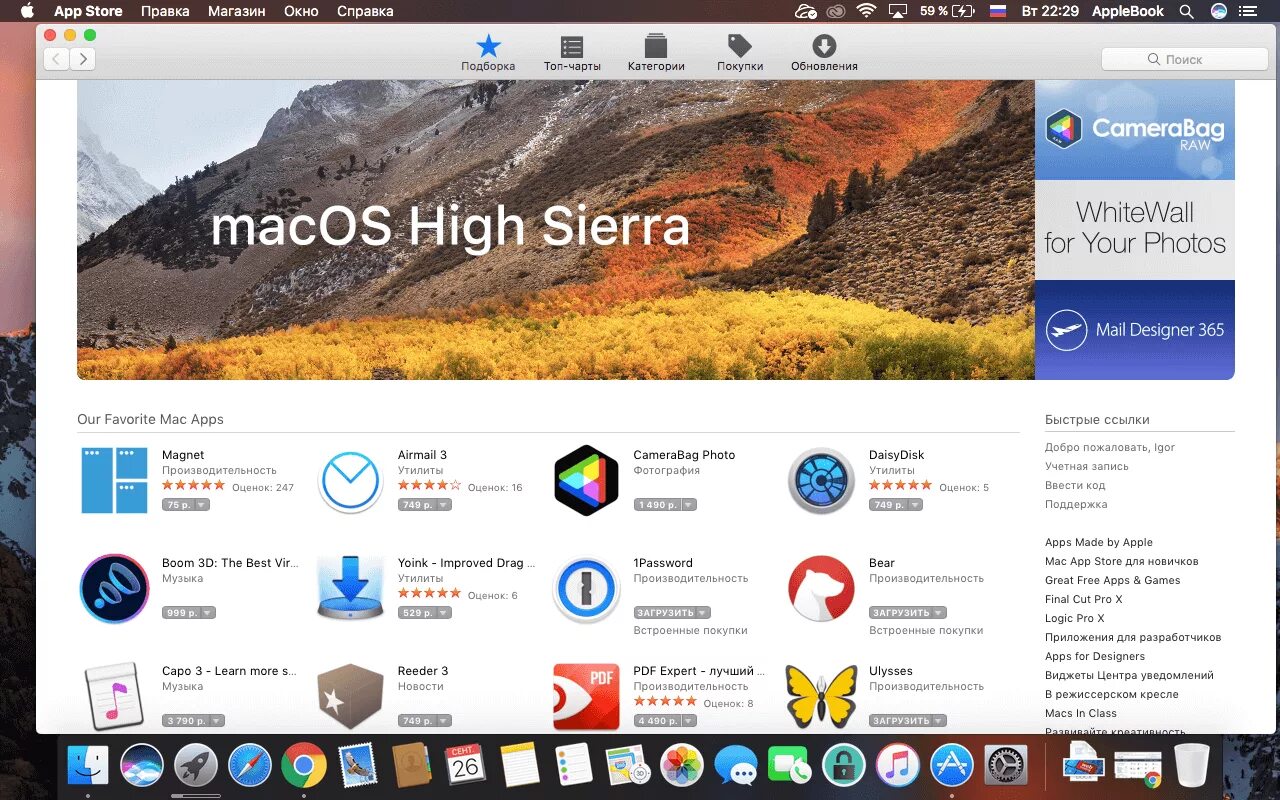Open Spotlight search in the menu bar

tap(1186, 11)
